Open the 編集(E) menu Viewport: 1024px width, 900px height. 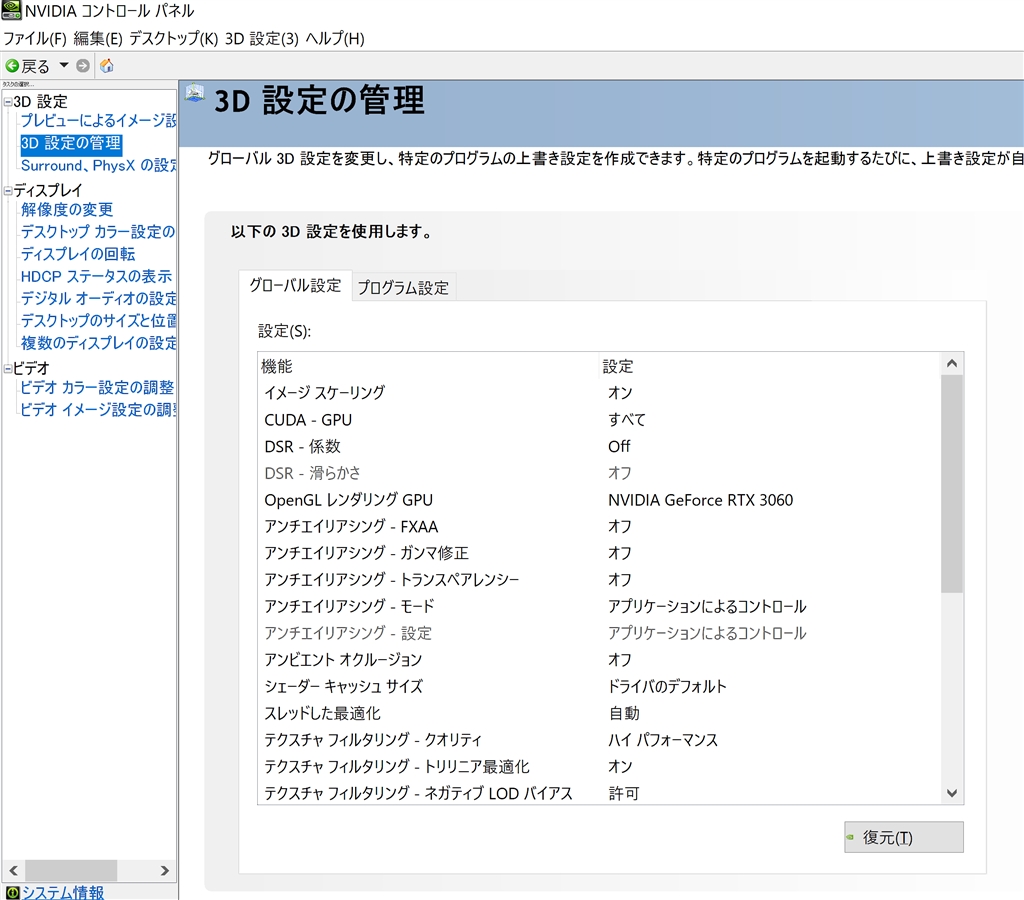coord(98,39)
